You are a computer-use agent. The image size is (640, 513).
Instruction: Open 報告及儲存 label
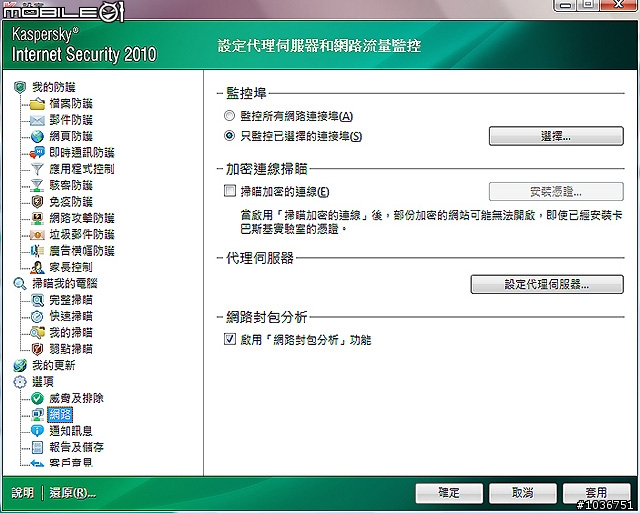(x=76, y=447)
